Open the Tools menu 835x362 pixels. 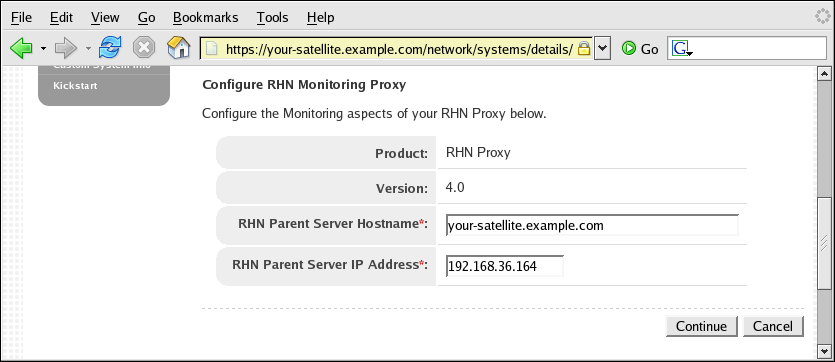click(x=272, y=18)
